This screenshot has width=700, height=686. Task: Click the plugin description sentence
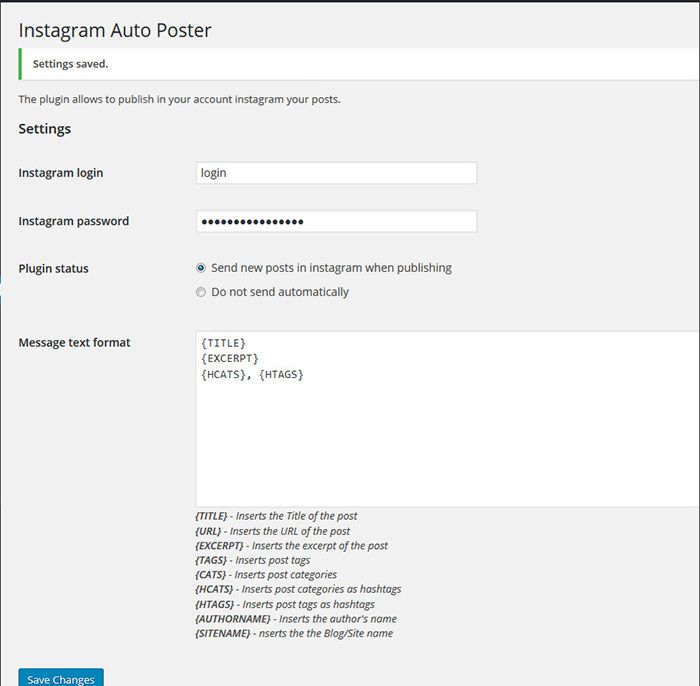pos(179,99)
